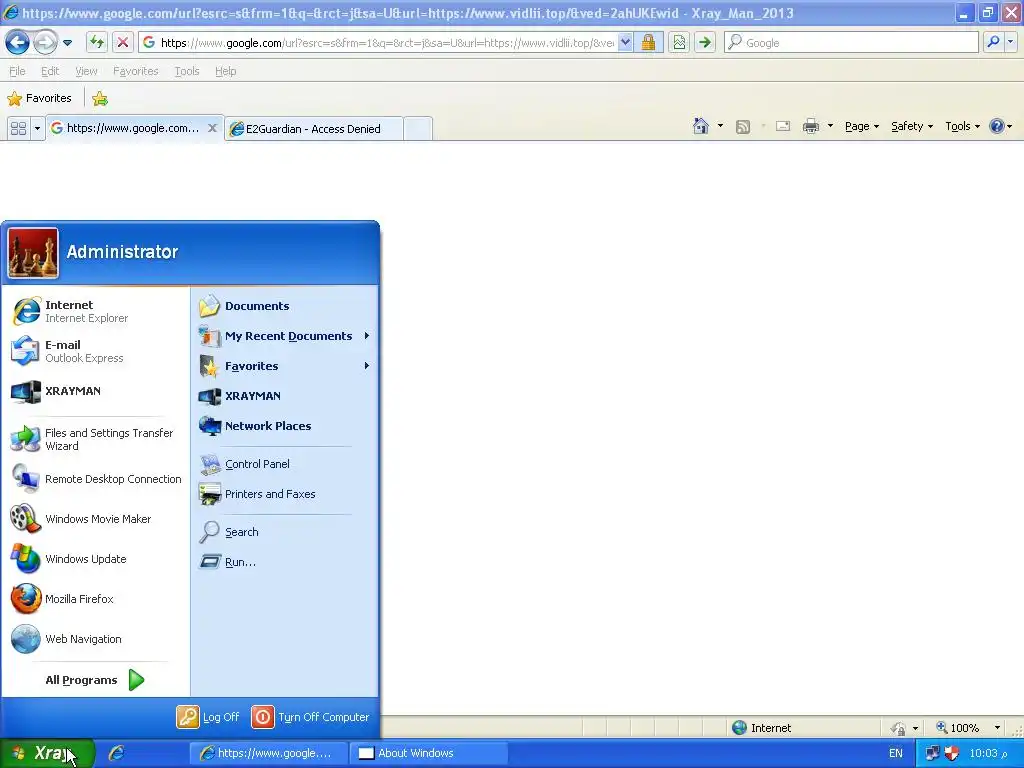Click the security lock icon in address bar
1024x768 pixels.
click(x=648, y=42)
